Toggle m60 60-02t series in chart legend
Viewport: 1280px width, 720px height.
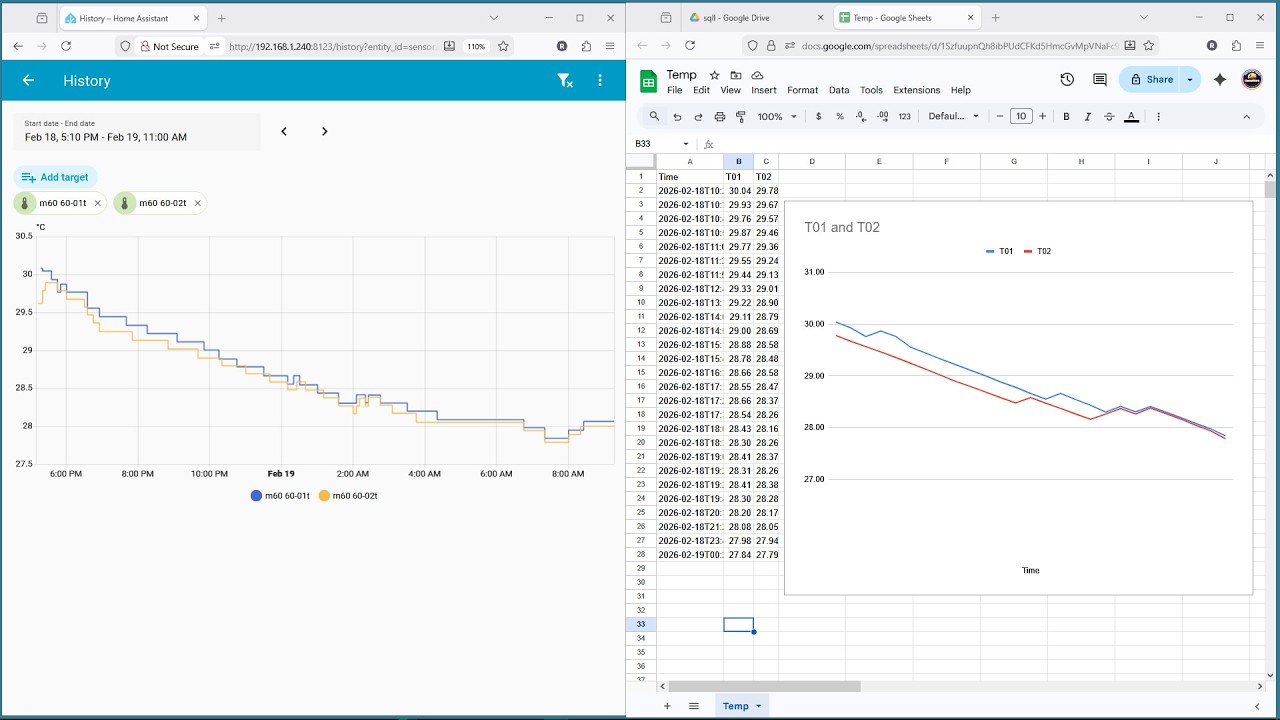[347, 496]
